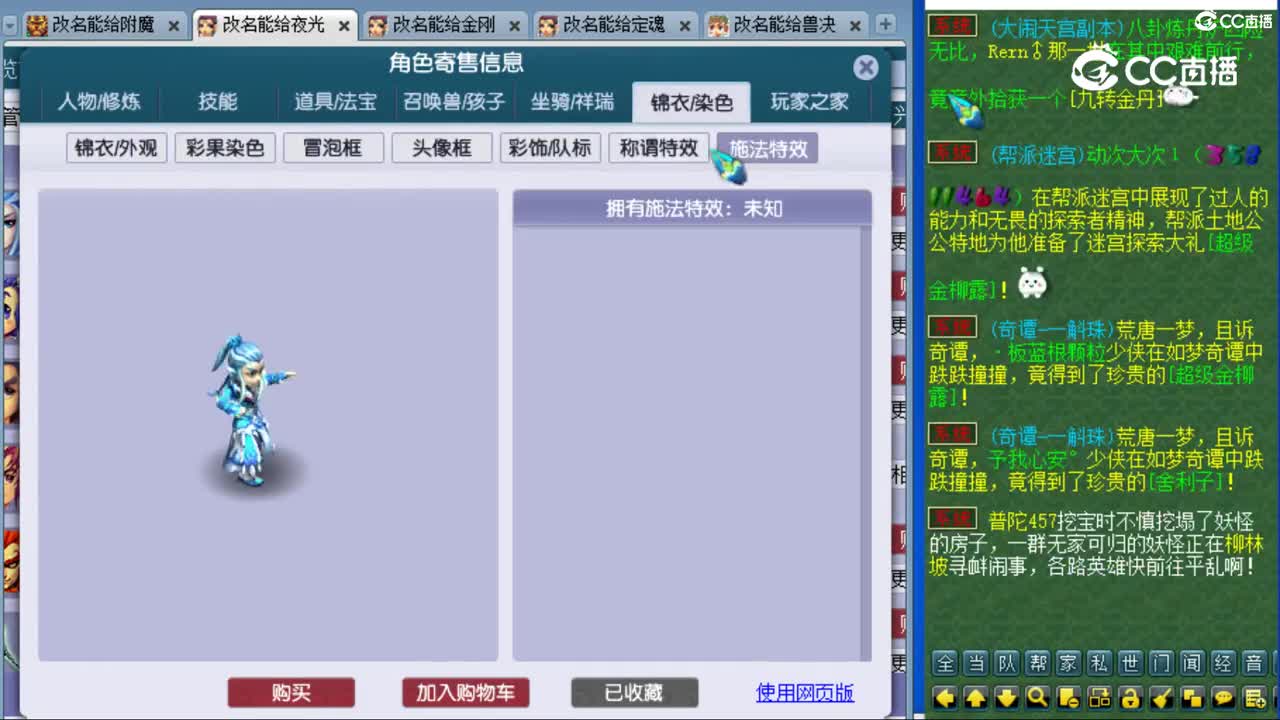Click the page-with-minus chat icon
Screen dimensions: 1280x720
1068,697
